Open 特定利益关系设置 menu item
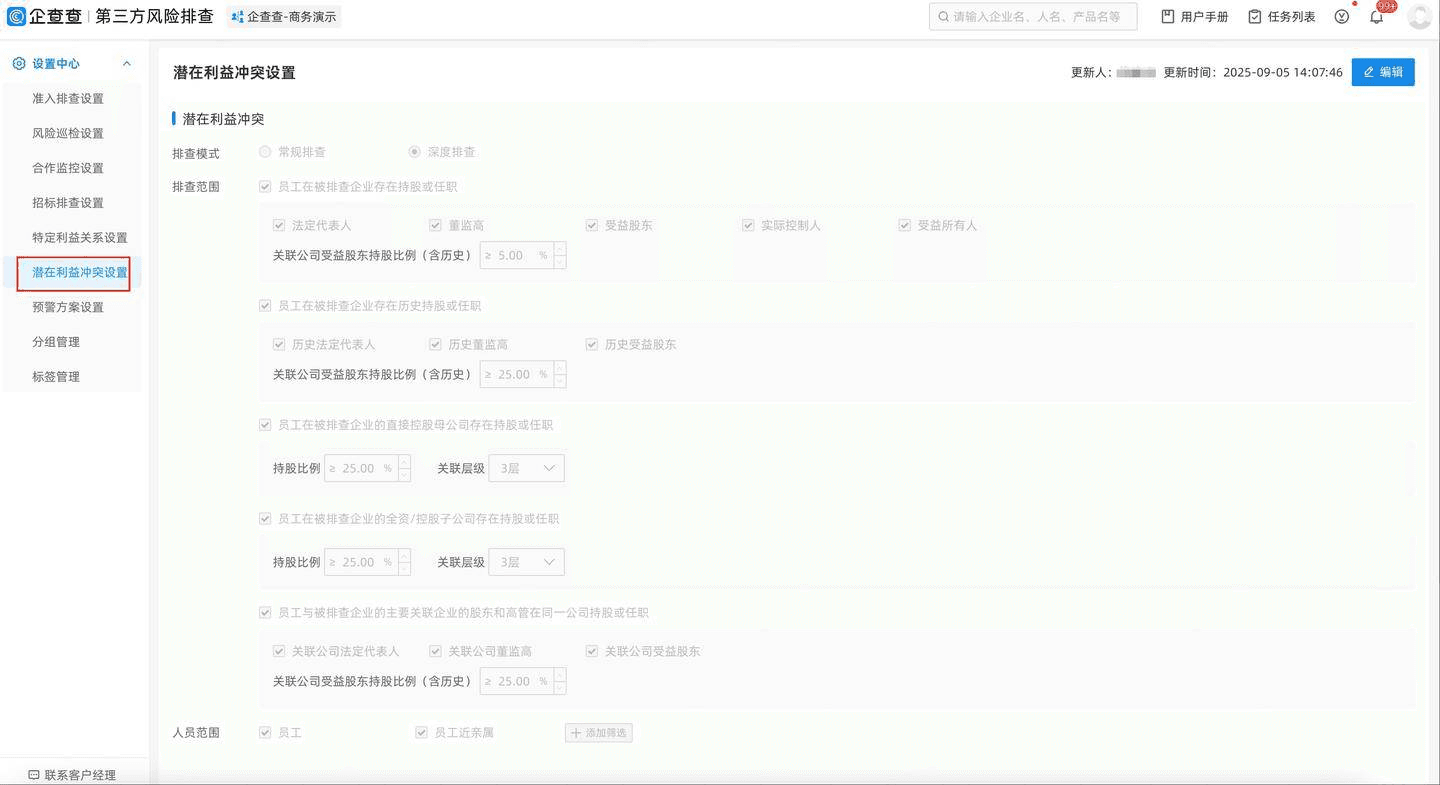 click(80, 238)
